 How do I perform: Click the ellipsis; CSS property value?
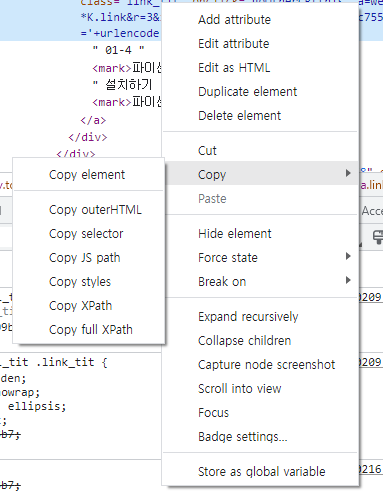37,406
